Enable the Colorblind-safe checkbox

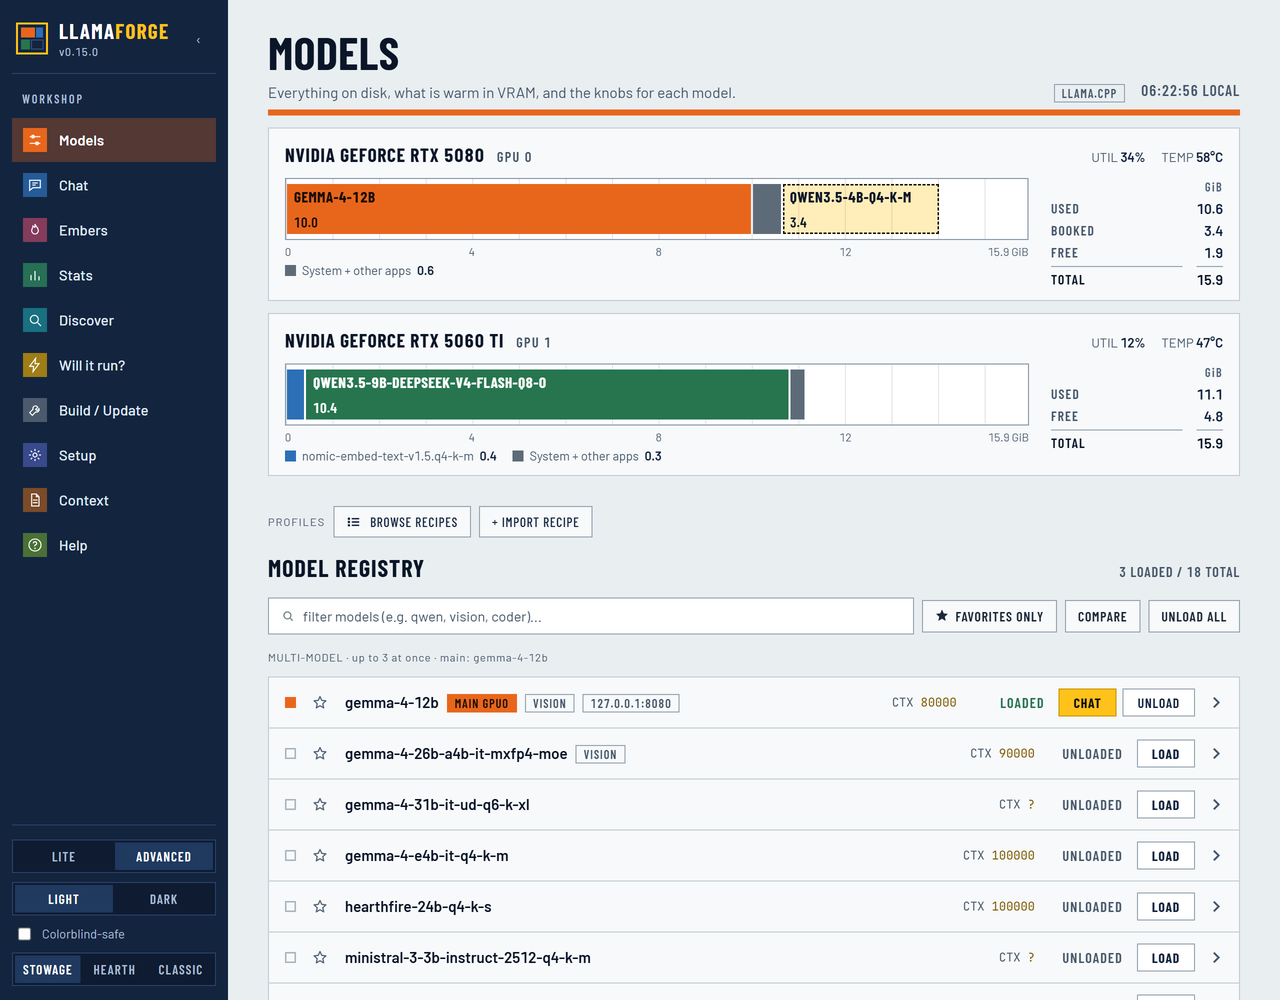[25, 934]
